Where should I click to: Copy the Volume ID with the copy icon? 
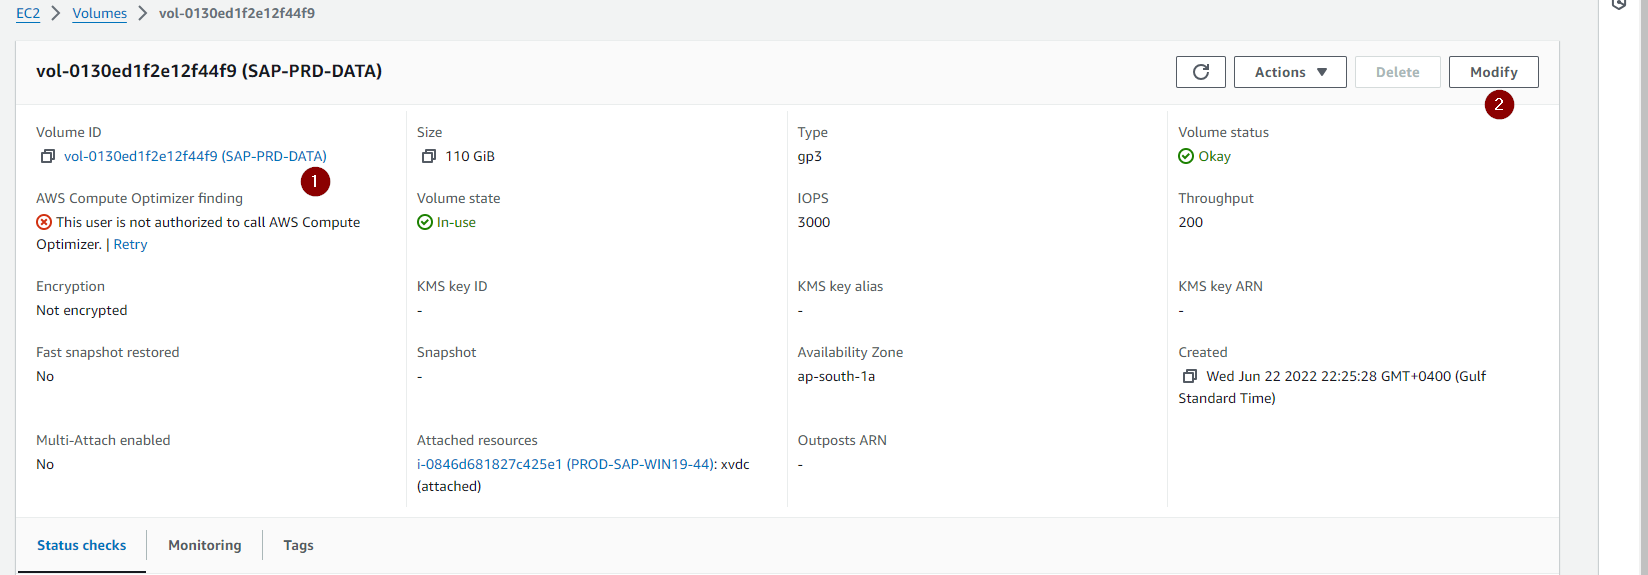[47, 156]
